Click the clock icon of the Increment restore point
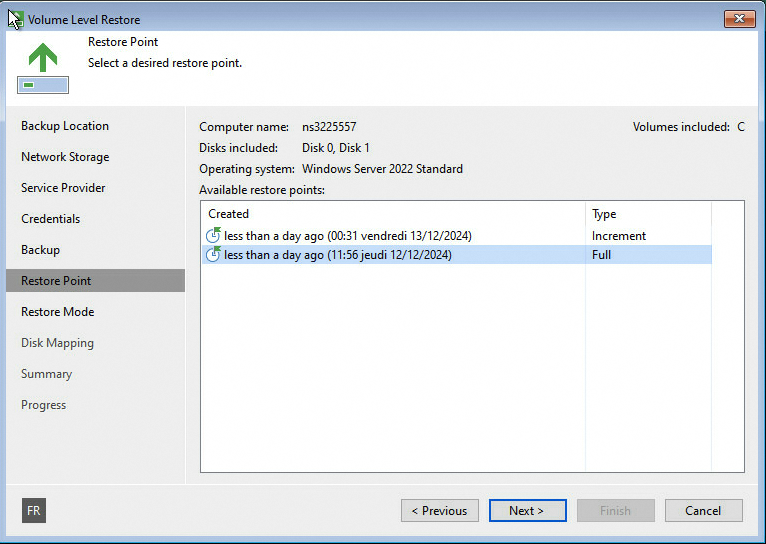766x544 pixels. tap(213, 236)
